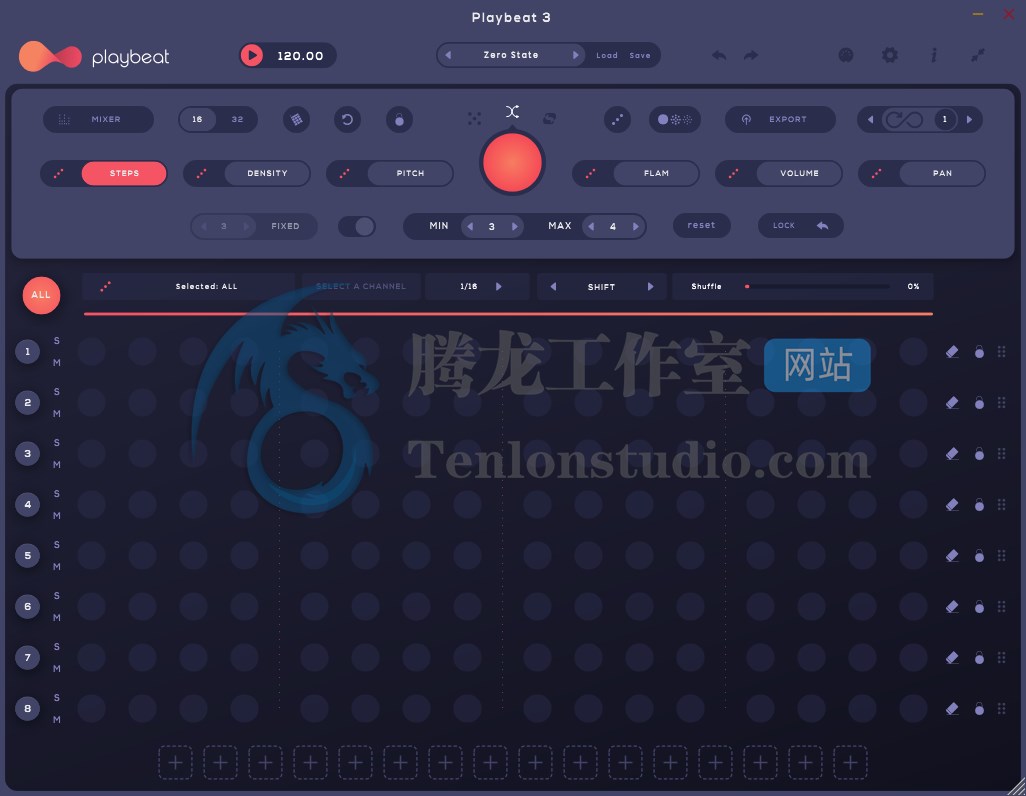Click the first plus pattern slot
Screen dimensions: 1026x796
(175, 763)
